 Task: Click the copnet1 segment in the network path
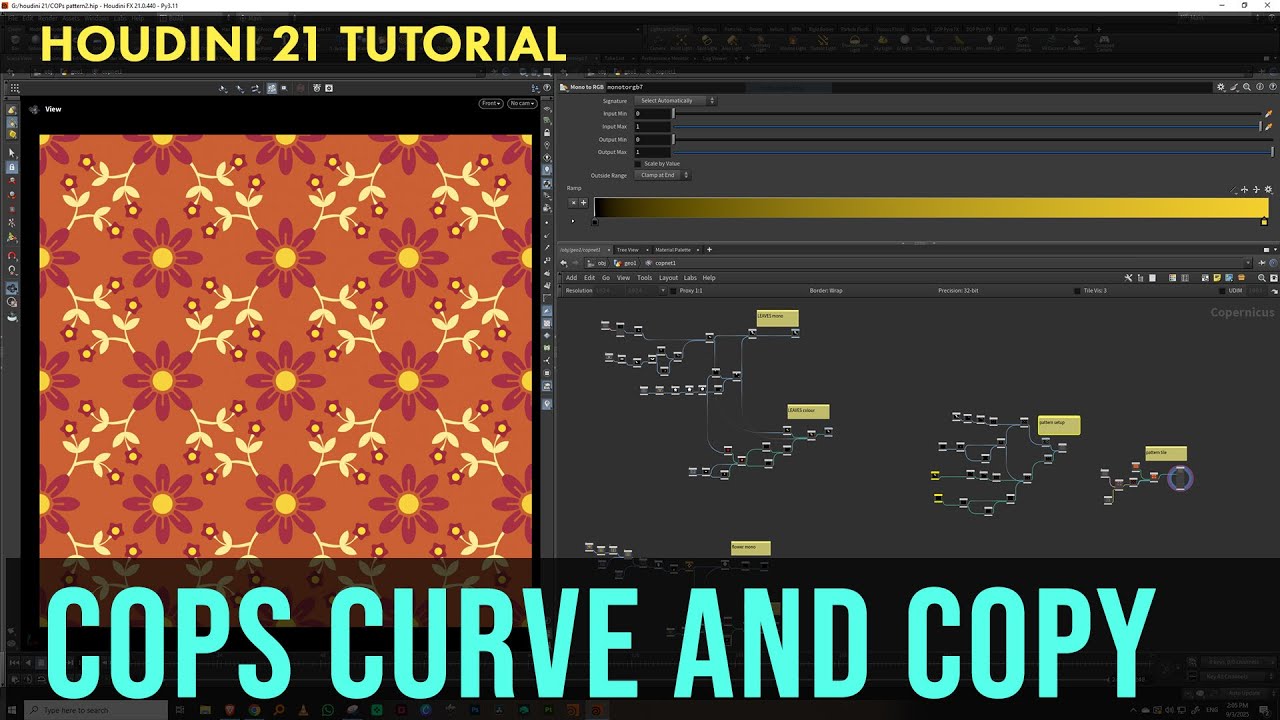[x=665, y=263]
